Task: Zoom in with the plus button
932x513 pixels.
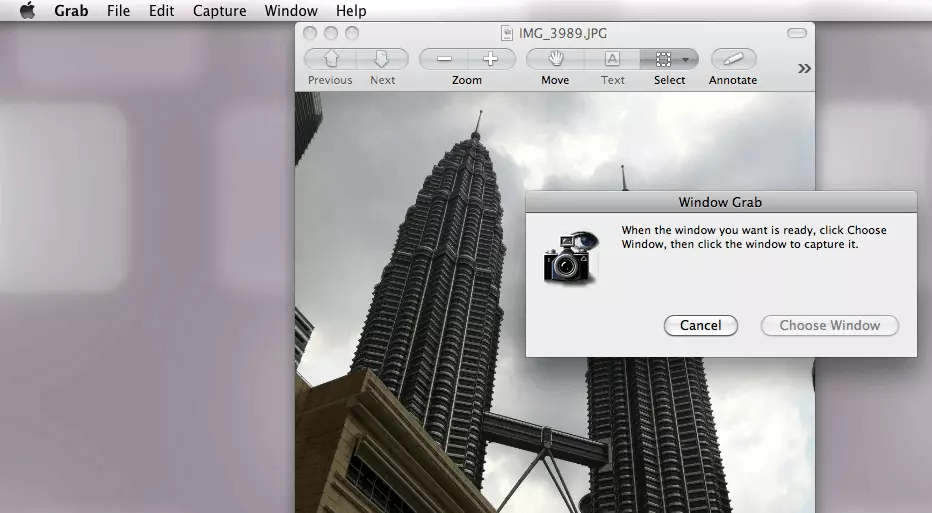Action: coord(491,59)
